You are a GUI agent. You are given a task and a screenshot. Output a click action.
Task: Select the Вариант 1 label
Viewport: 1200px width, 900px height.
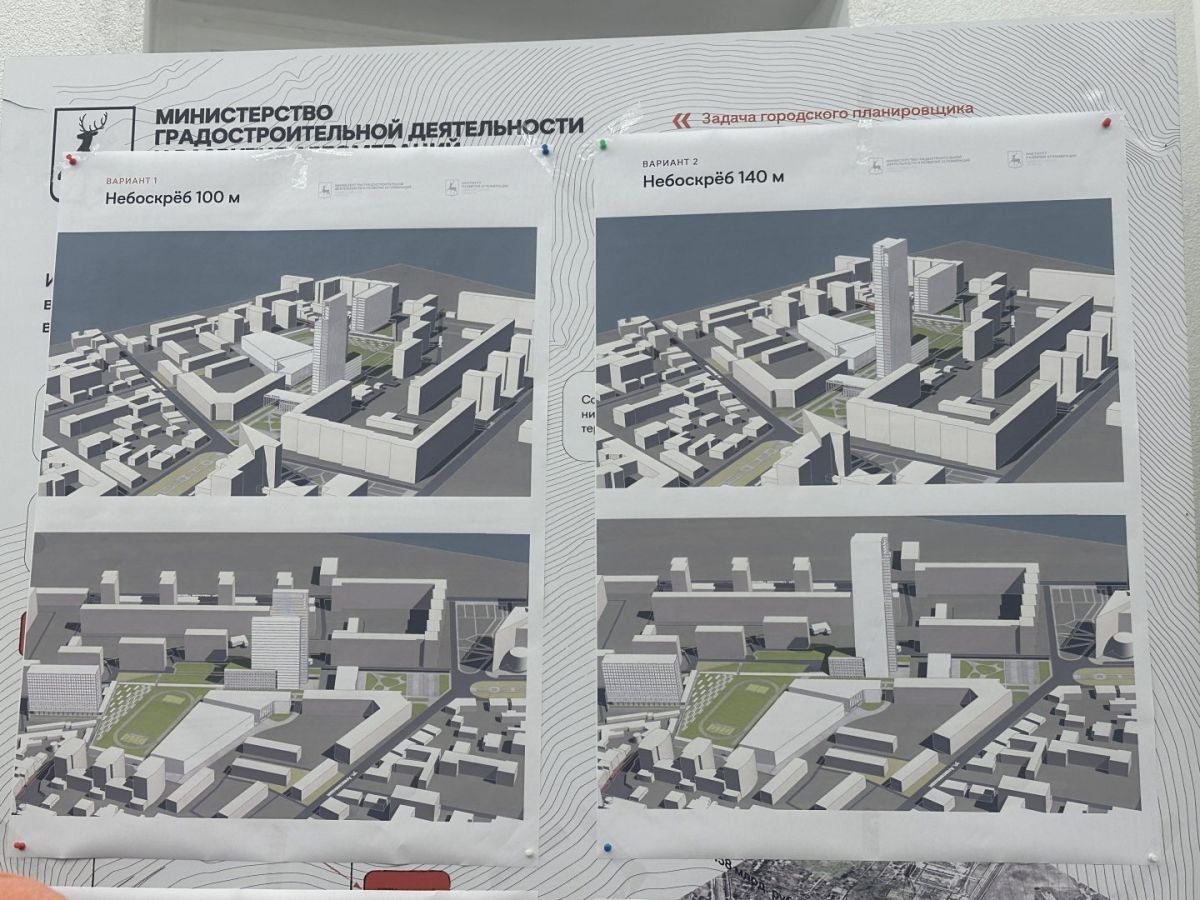(x=128, y=179)
